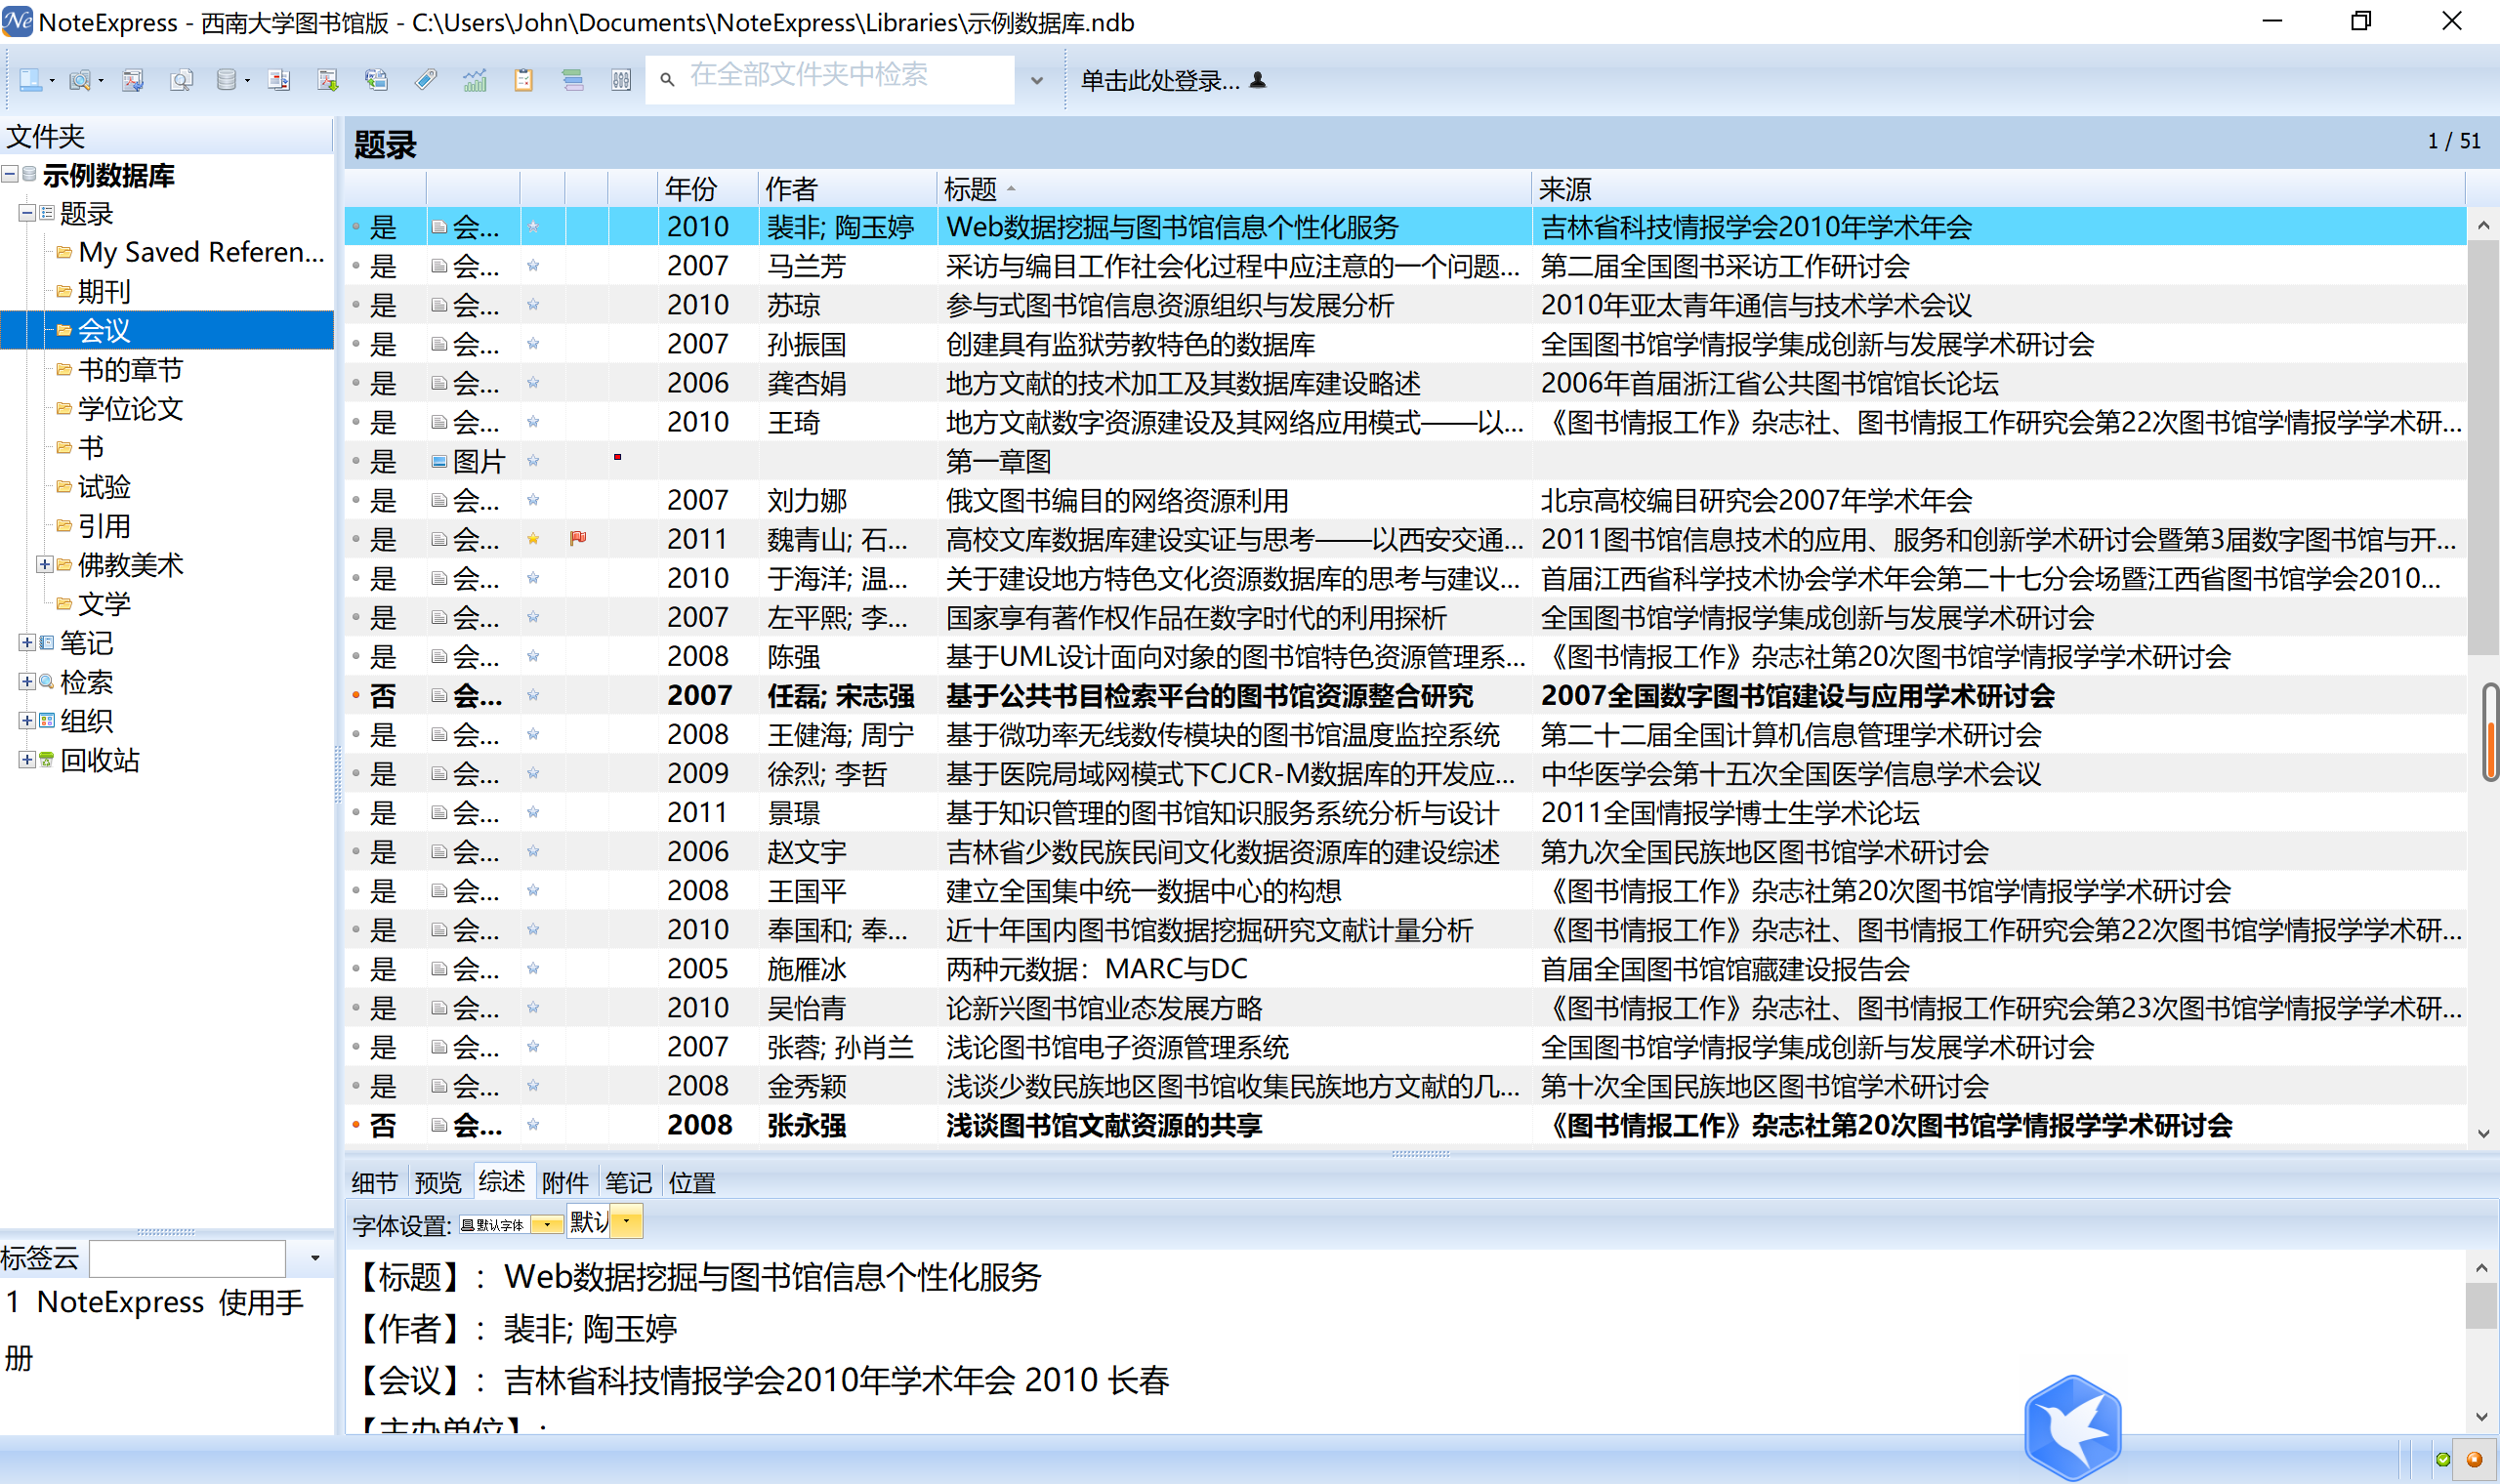Click the reference list scroll up arrow
2500x1484 pixels.
(x=2482, y=226)
